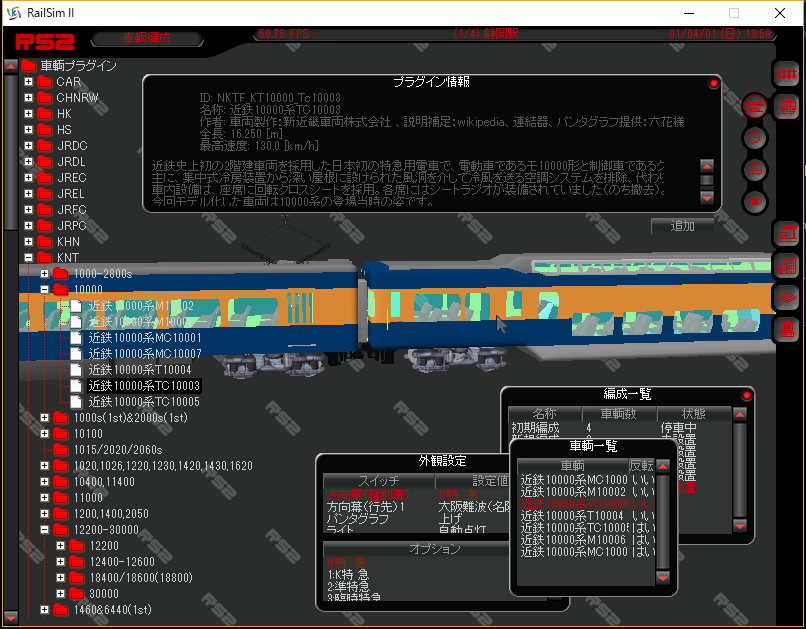The width and height of the screenshot is (806, 629).
Task: Expand the KHN folder node
Action: [29, 242]
